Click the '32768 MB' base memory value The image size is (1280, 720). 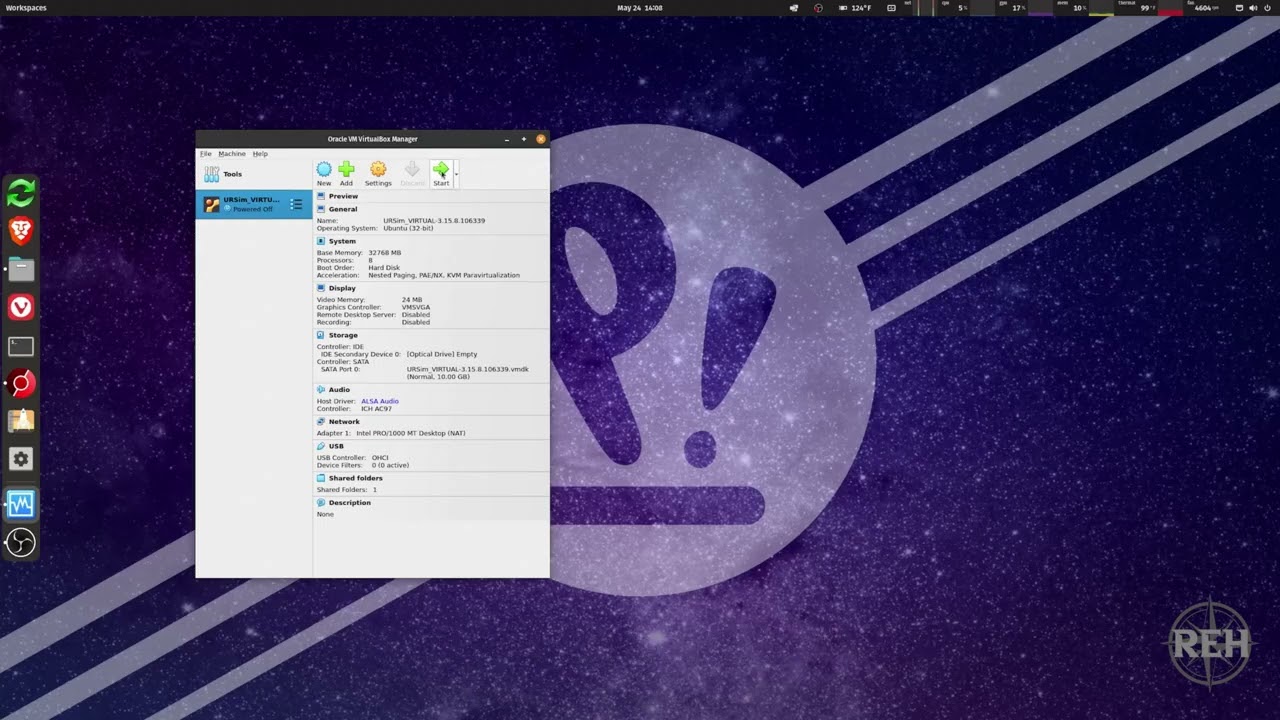coord(384,253)
